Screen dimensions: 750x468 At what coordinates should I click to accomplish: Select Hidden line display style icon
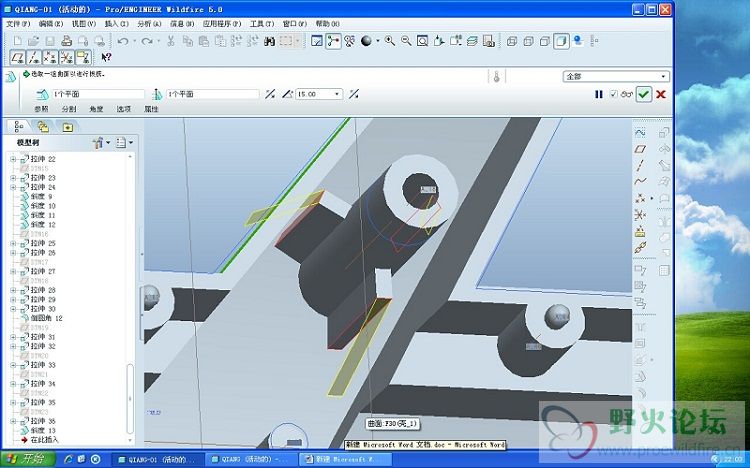(529, 41)
